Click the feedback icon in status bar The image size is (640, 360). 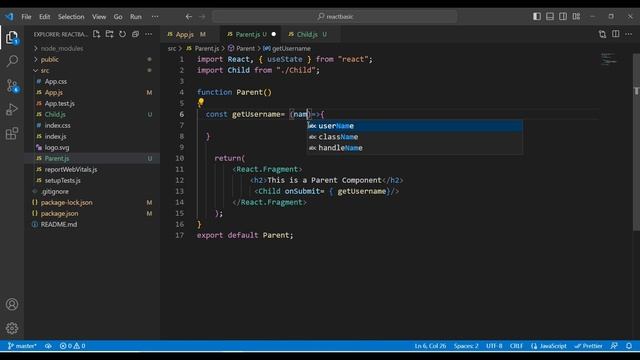614,346
